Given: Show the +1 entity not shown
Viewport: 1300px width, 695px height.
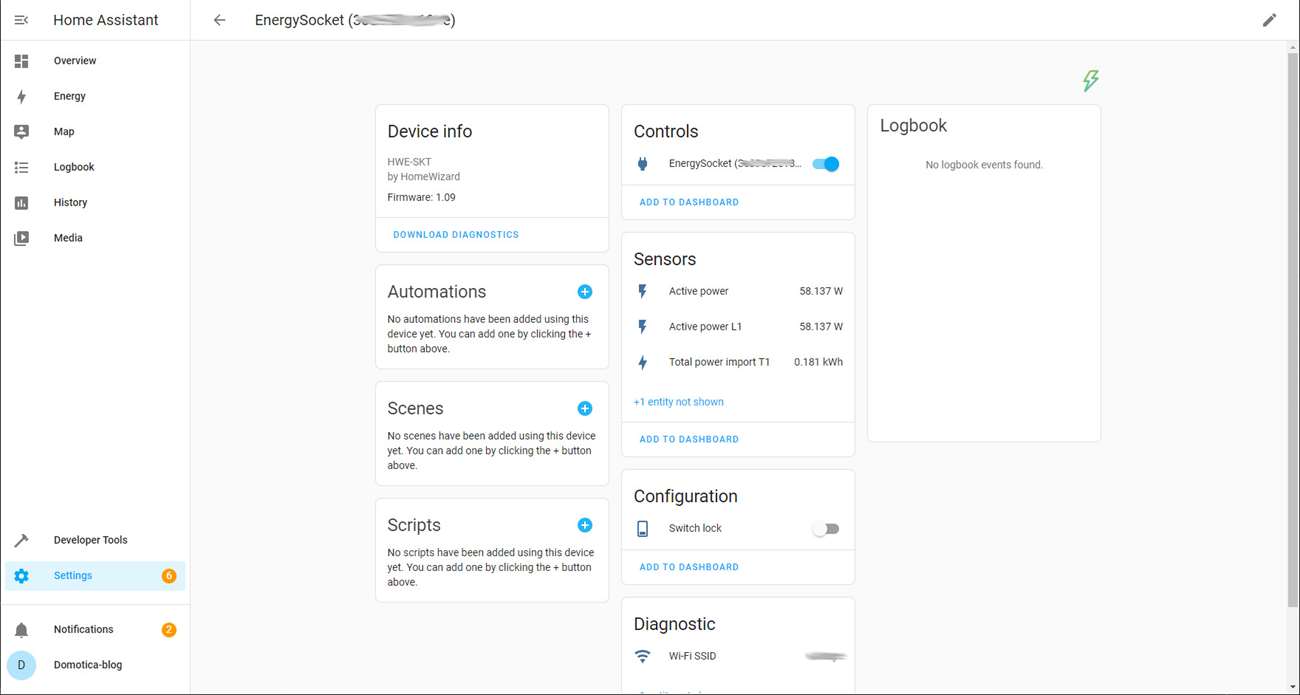Looking at the screenshot, I should click(678, 402).
